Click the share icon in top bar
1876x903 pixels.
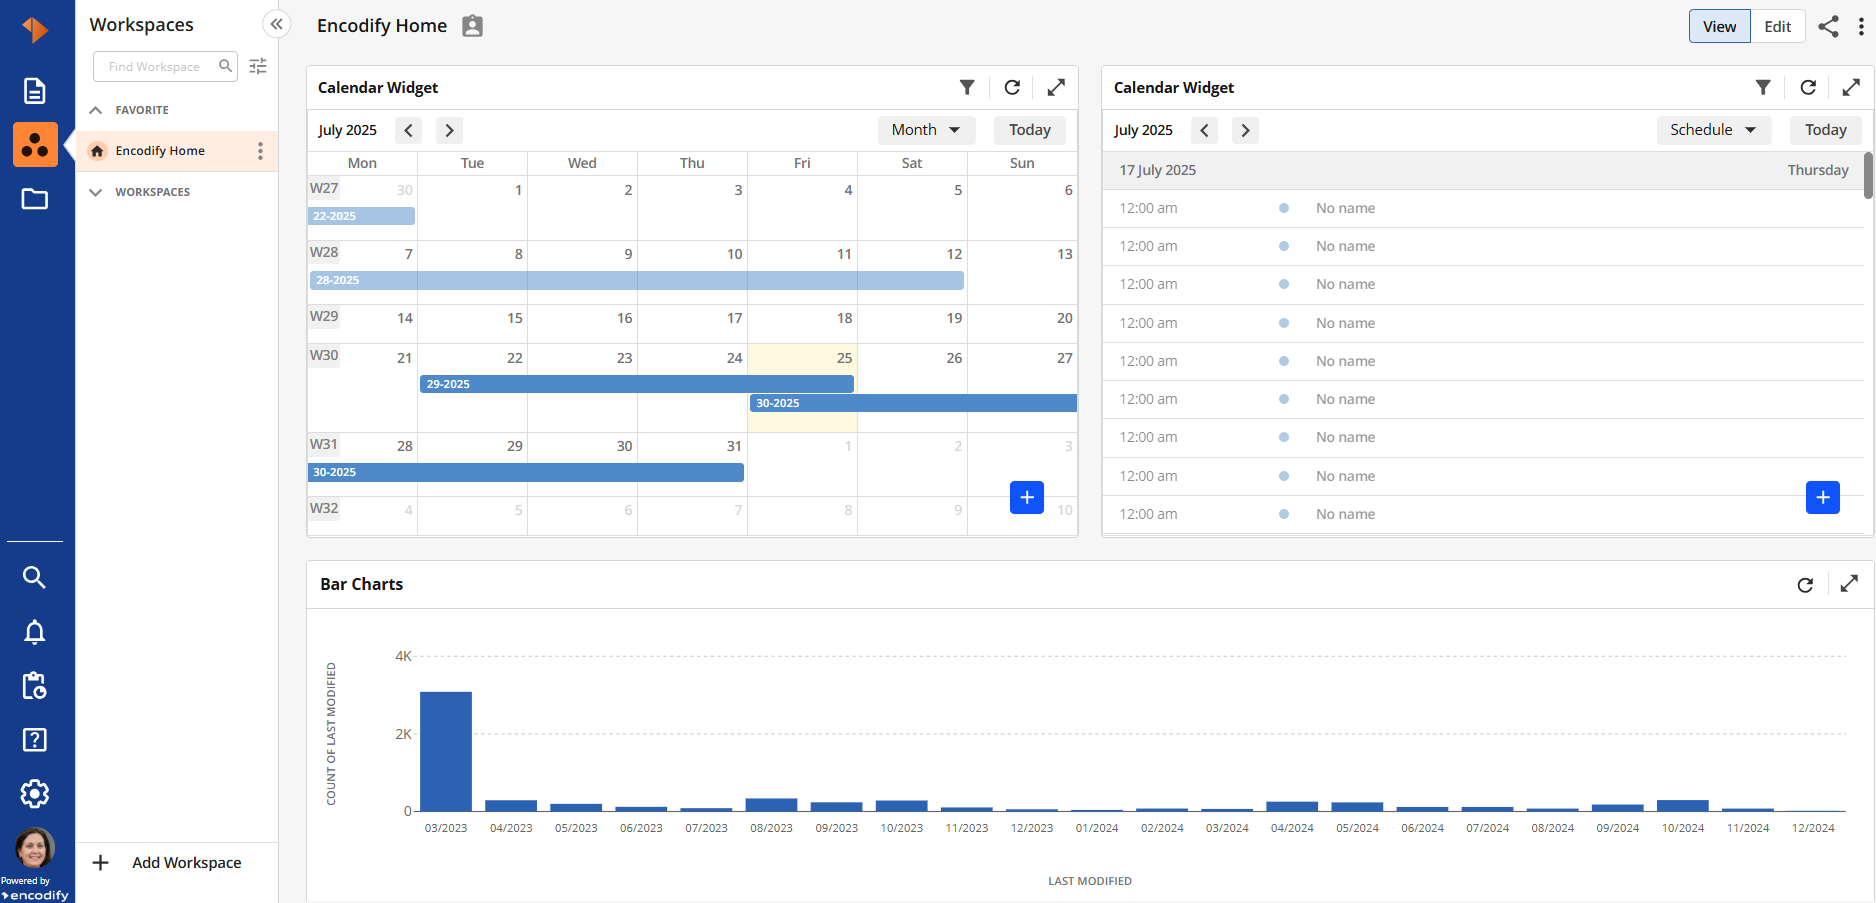click(1828, 26)
